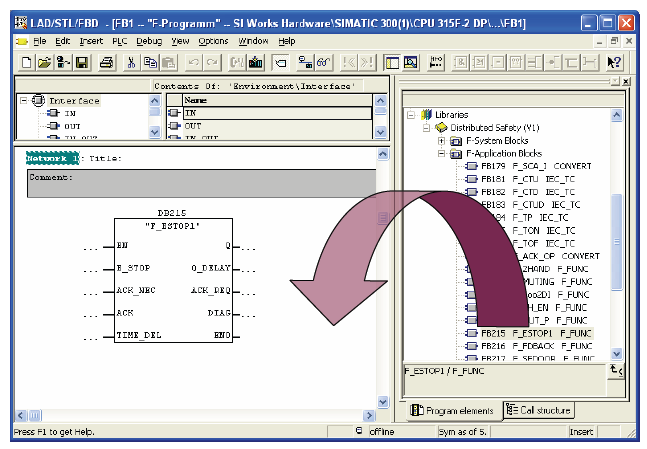
Task: Open the Insert menu
Action: [x=91, y=41]
